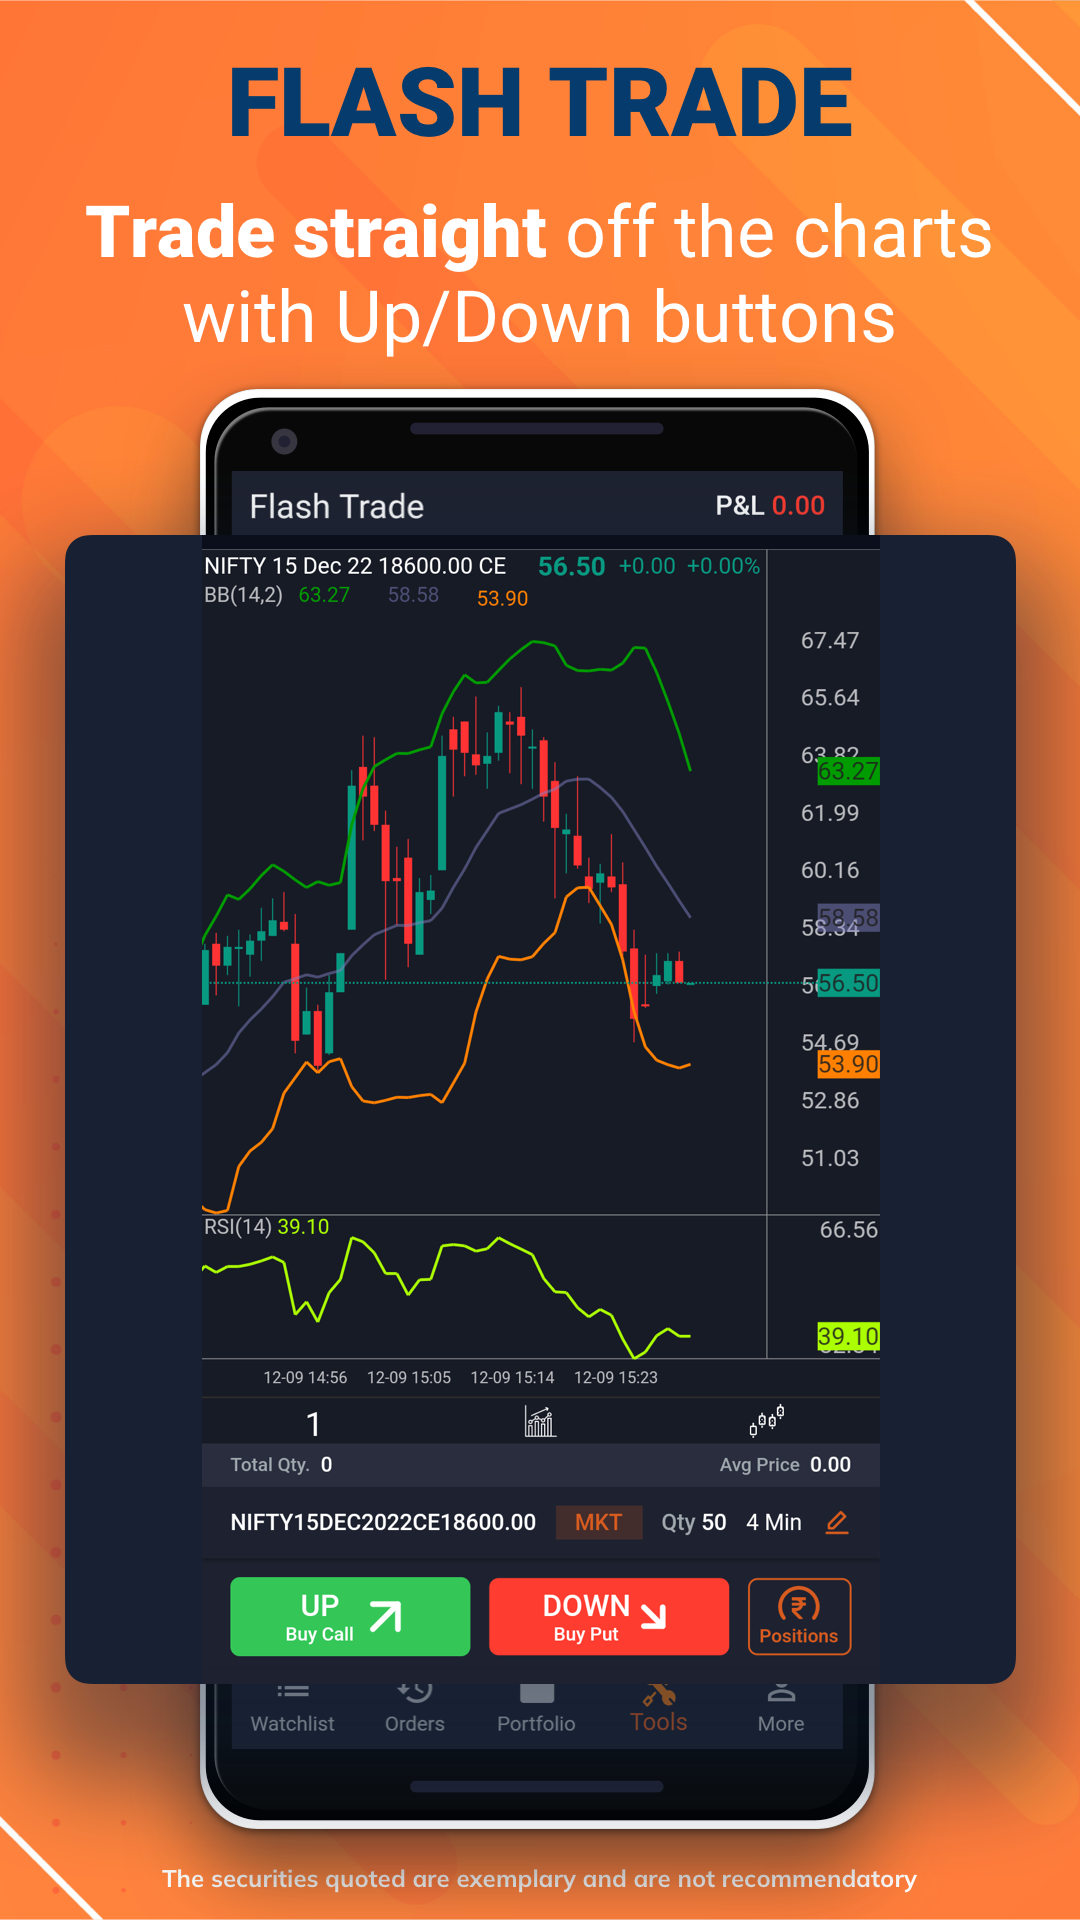Viewport: 1080px width, 1920px height.
Task: Tap the P&L value in header
Action: tap(797, 506)
